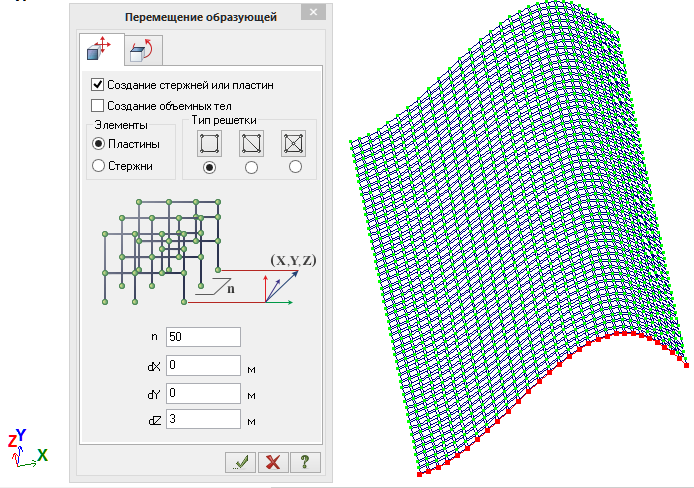694x488 pixels.
Task: Select the 'Стержни' radio option
Action: [x=98, y=166]
